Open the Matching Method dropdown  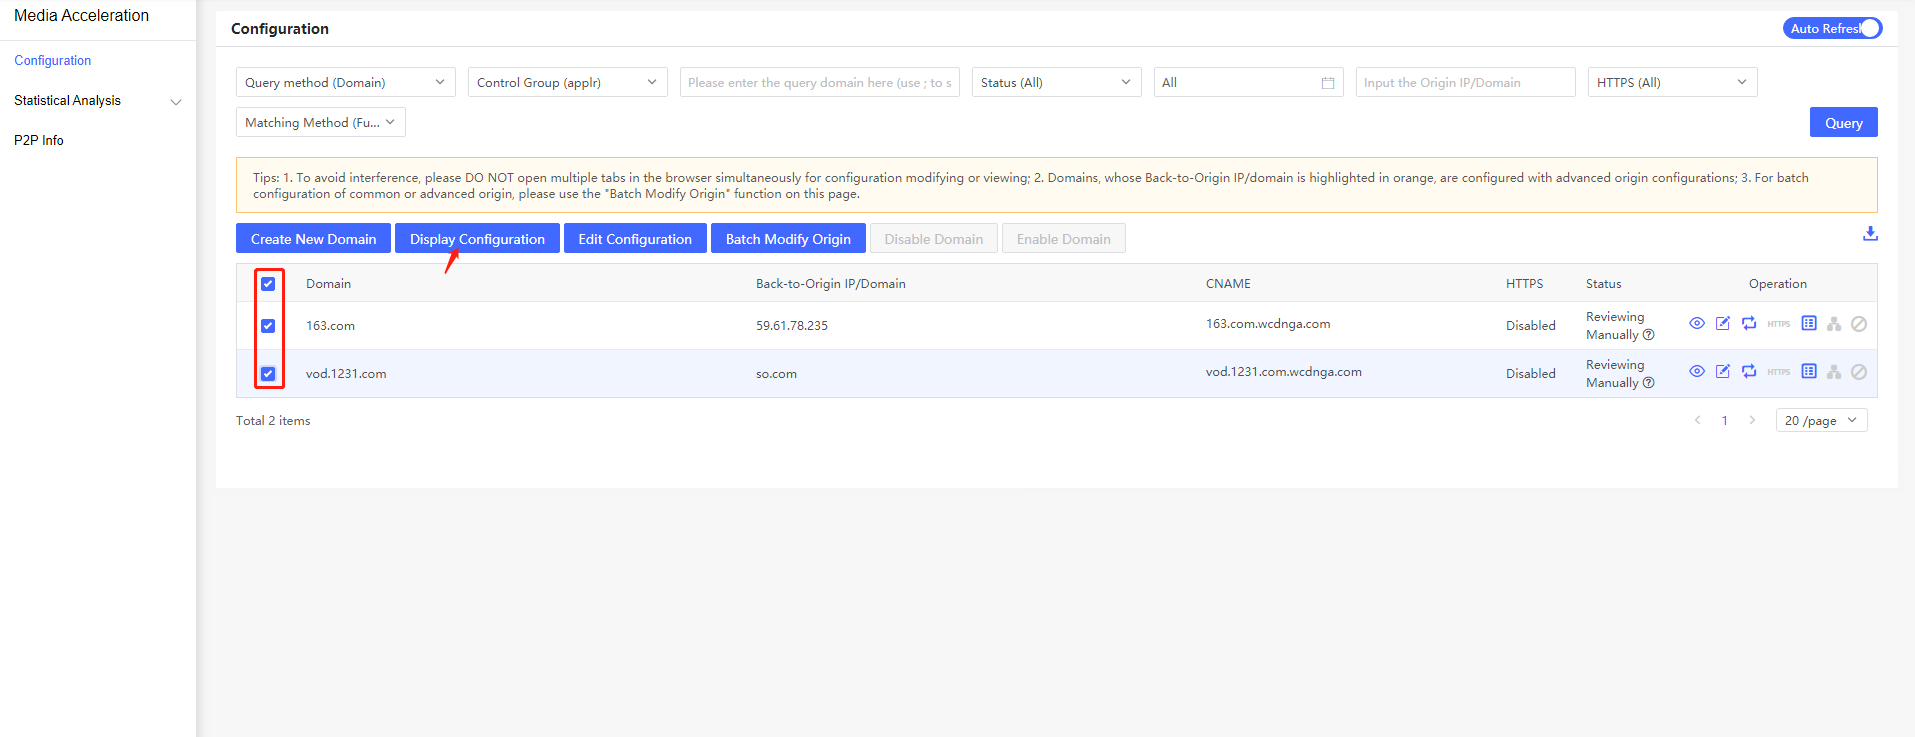[x=321, y=122]
